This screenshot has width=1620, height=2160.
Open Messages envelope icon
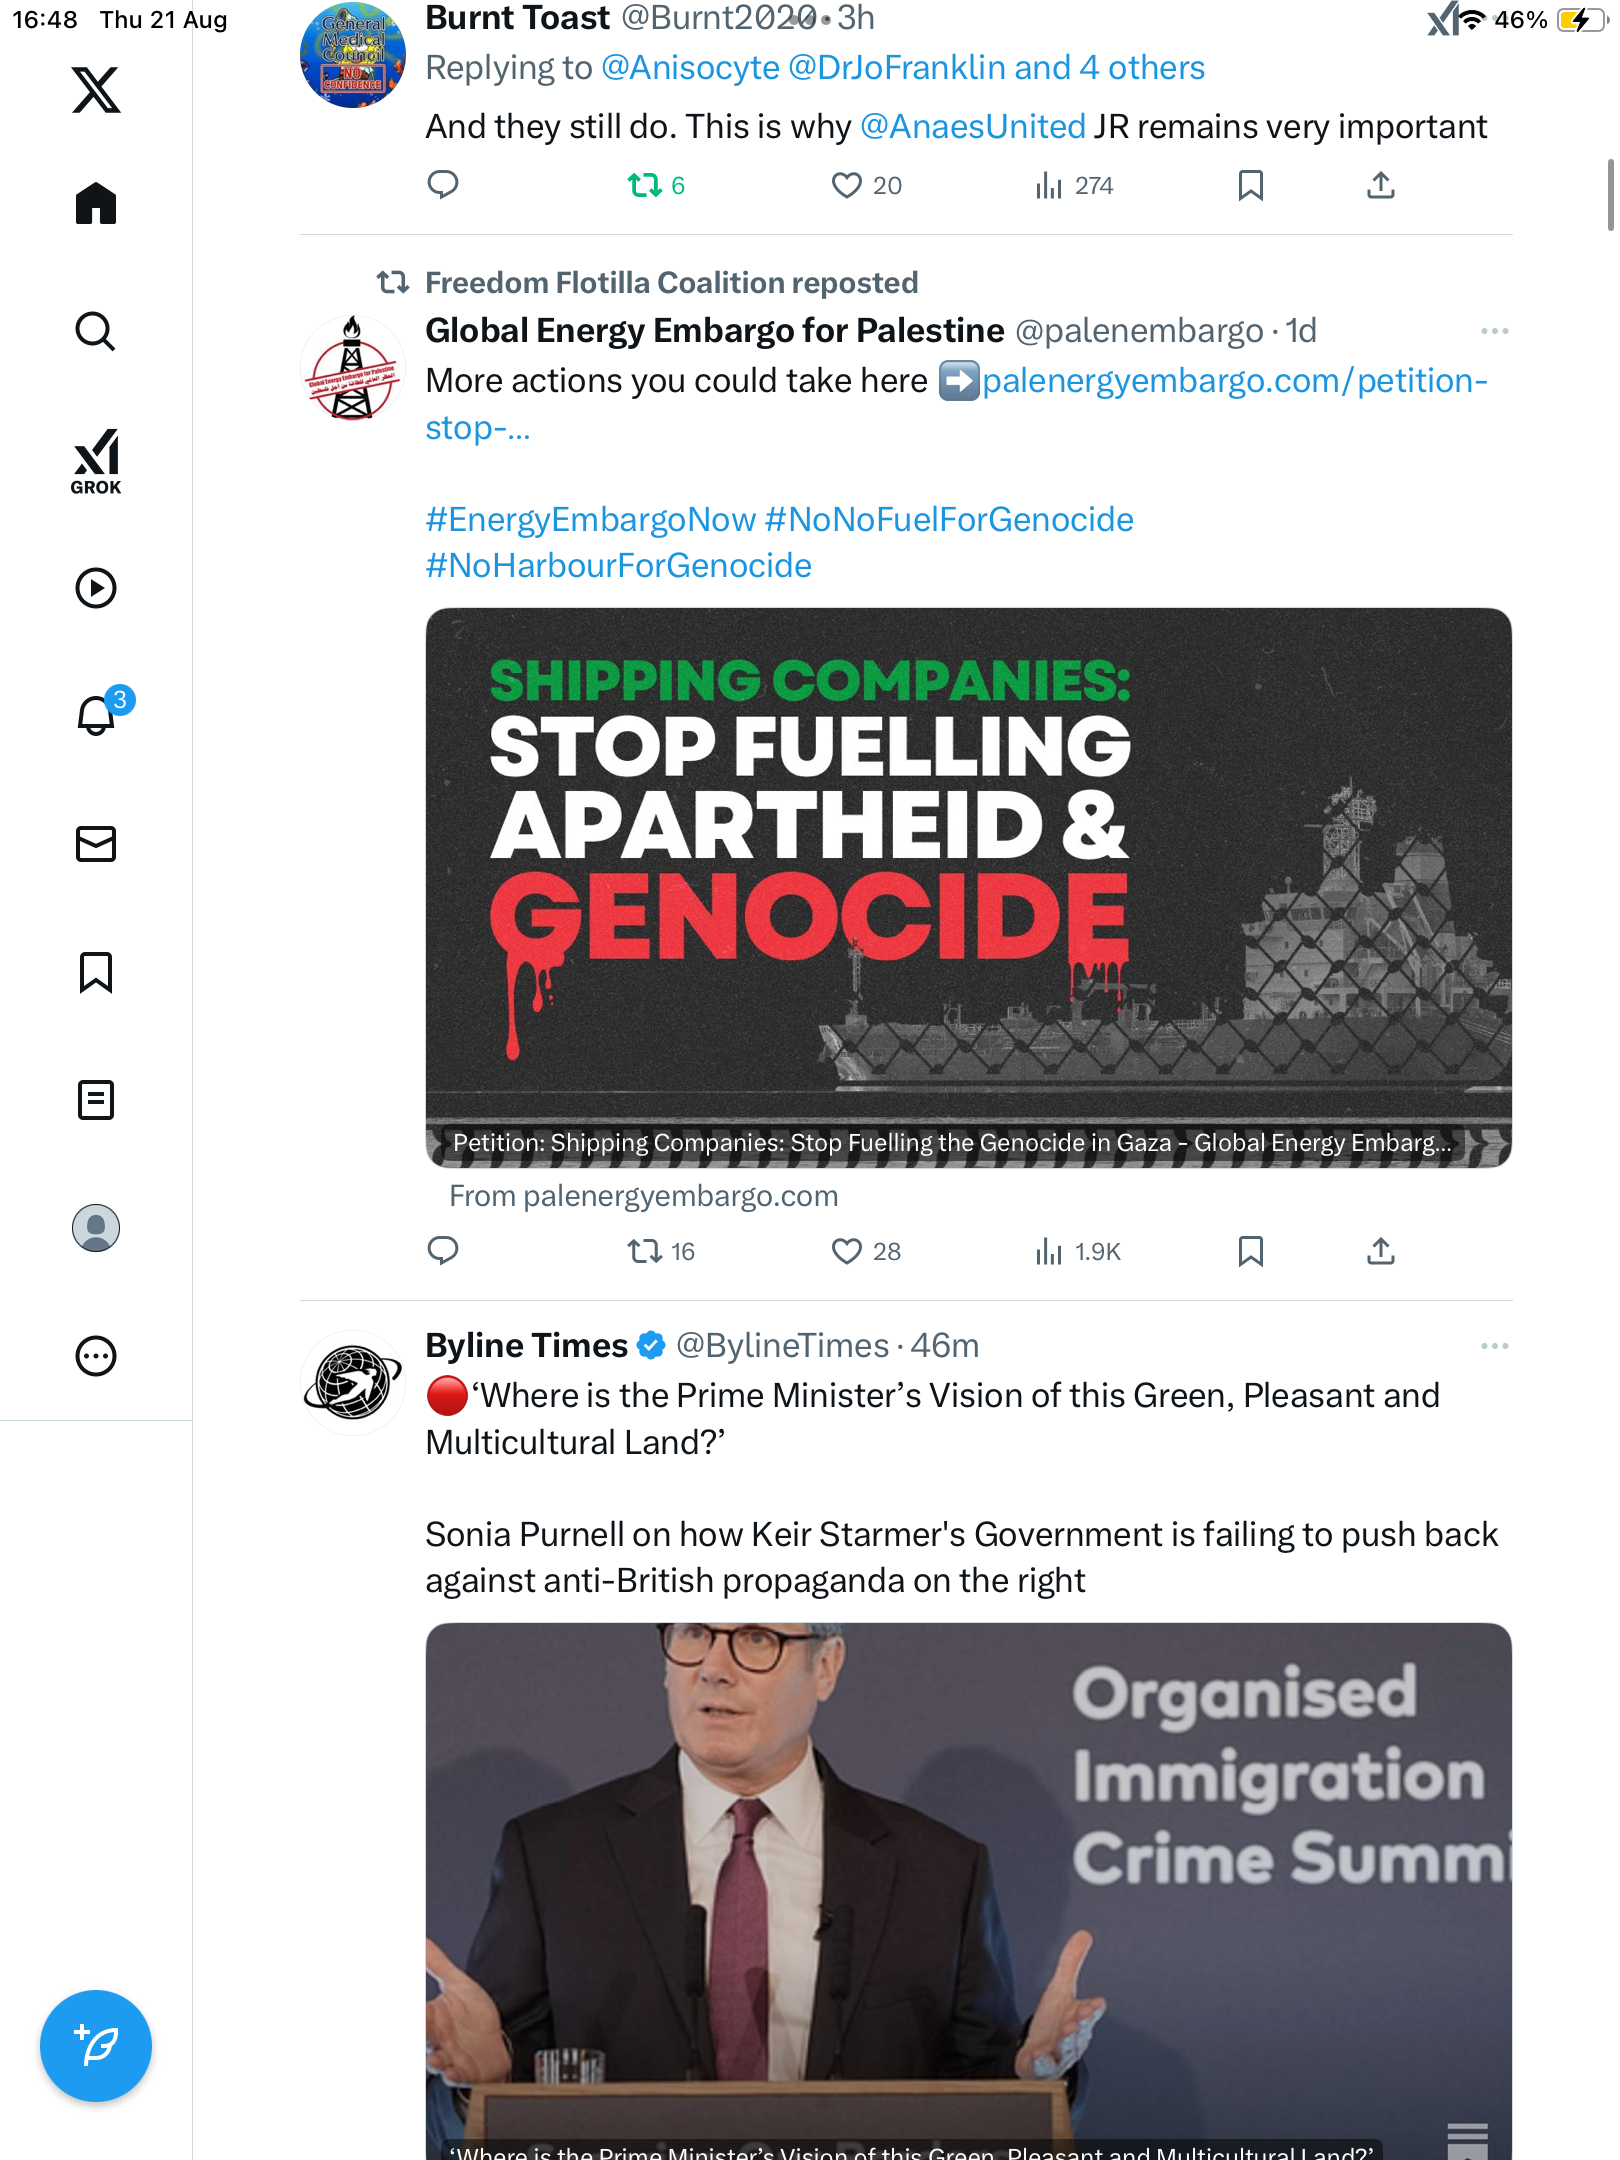click(x=96, y=843)
